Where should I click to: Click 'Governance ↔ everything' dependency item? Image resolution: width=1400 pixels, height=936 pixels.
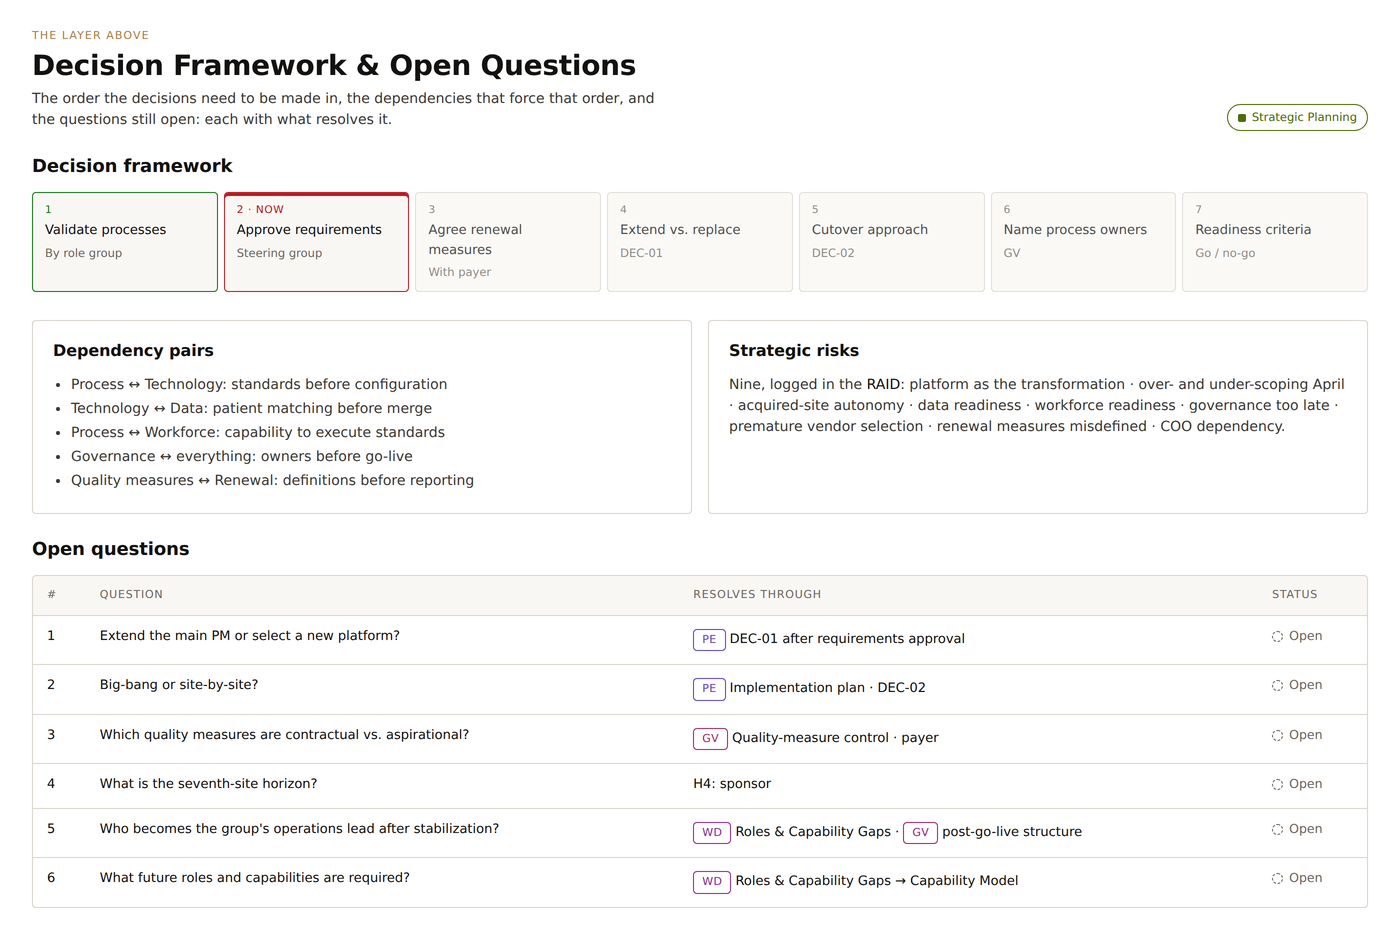(242, 456)
